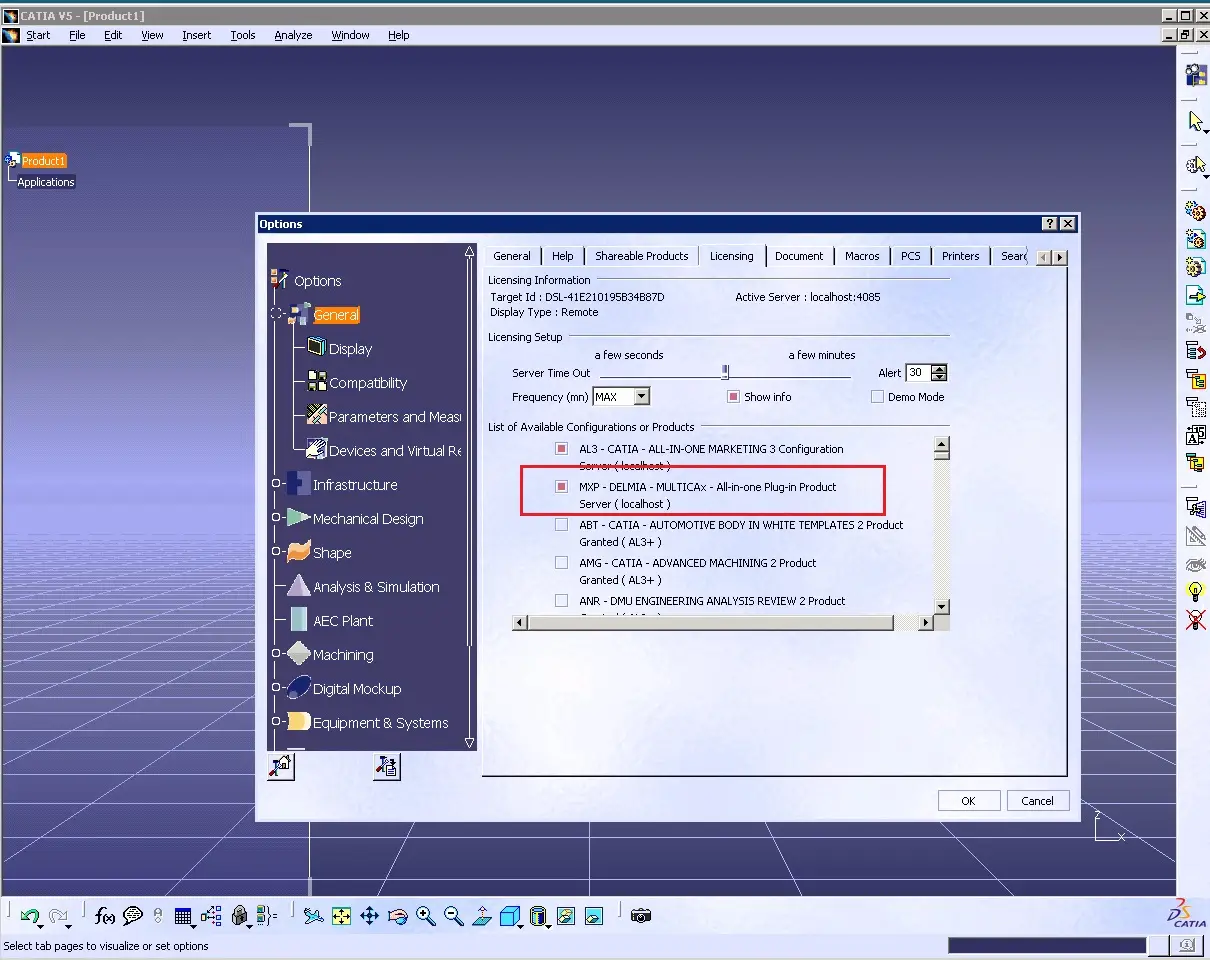The height and width of the screenshot is (960, 1210).
Task: Click the Capture camera icon
Action: tap(642, 916)
